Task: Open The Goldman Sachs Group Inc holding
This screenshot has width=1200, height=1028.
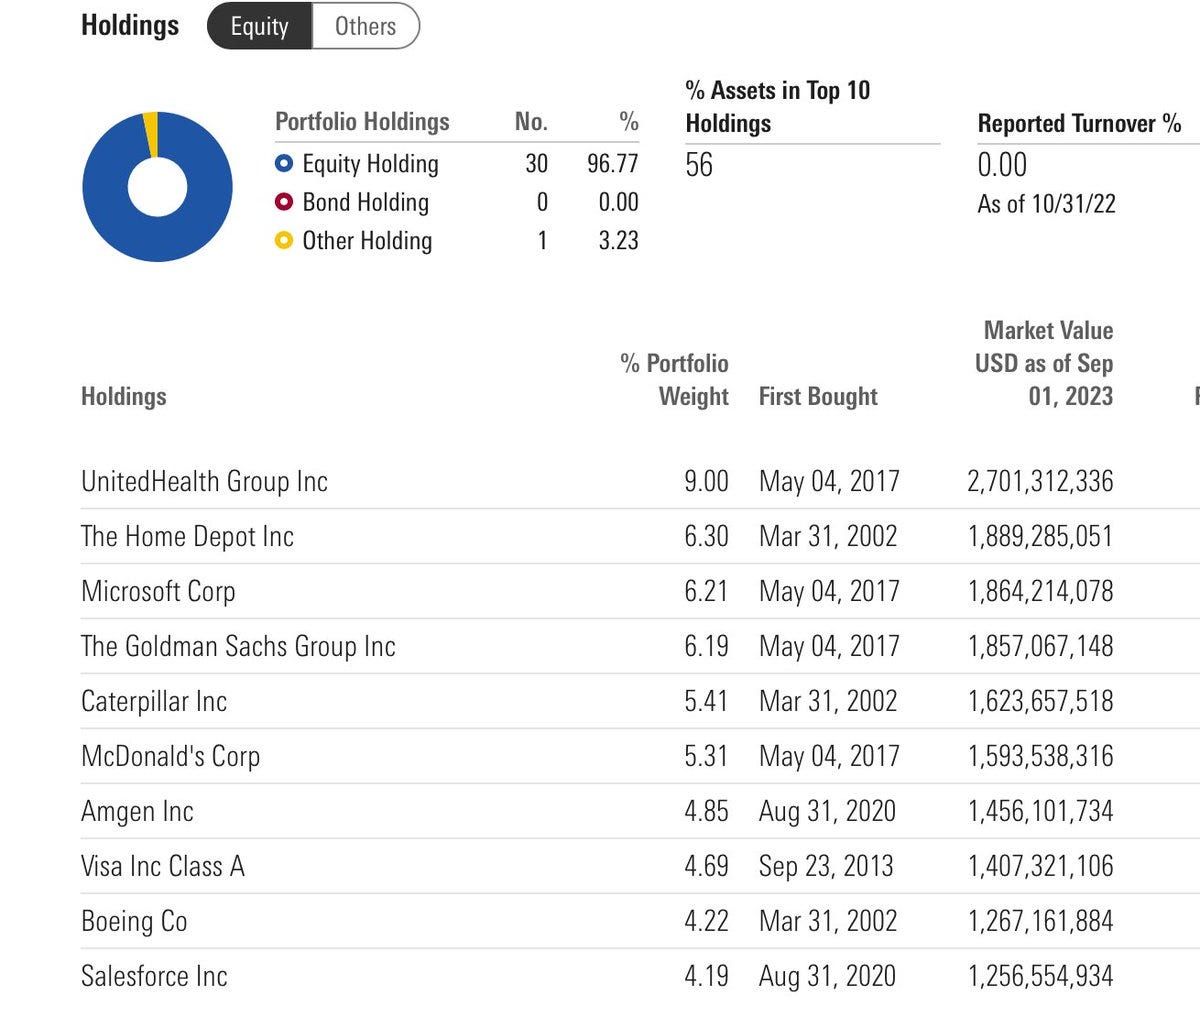Action: pos(238,646)
